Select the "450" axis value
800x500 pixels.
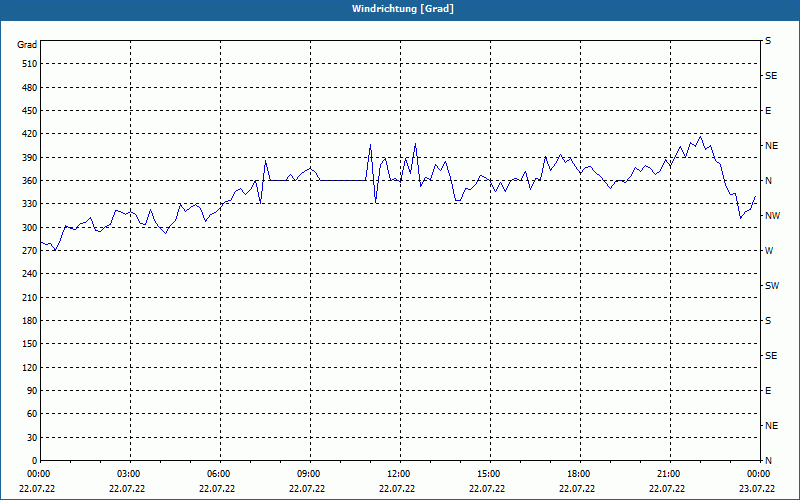click(x=30, y=111)
